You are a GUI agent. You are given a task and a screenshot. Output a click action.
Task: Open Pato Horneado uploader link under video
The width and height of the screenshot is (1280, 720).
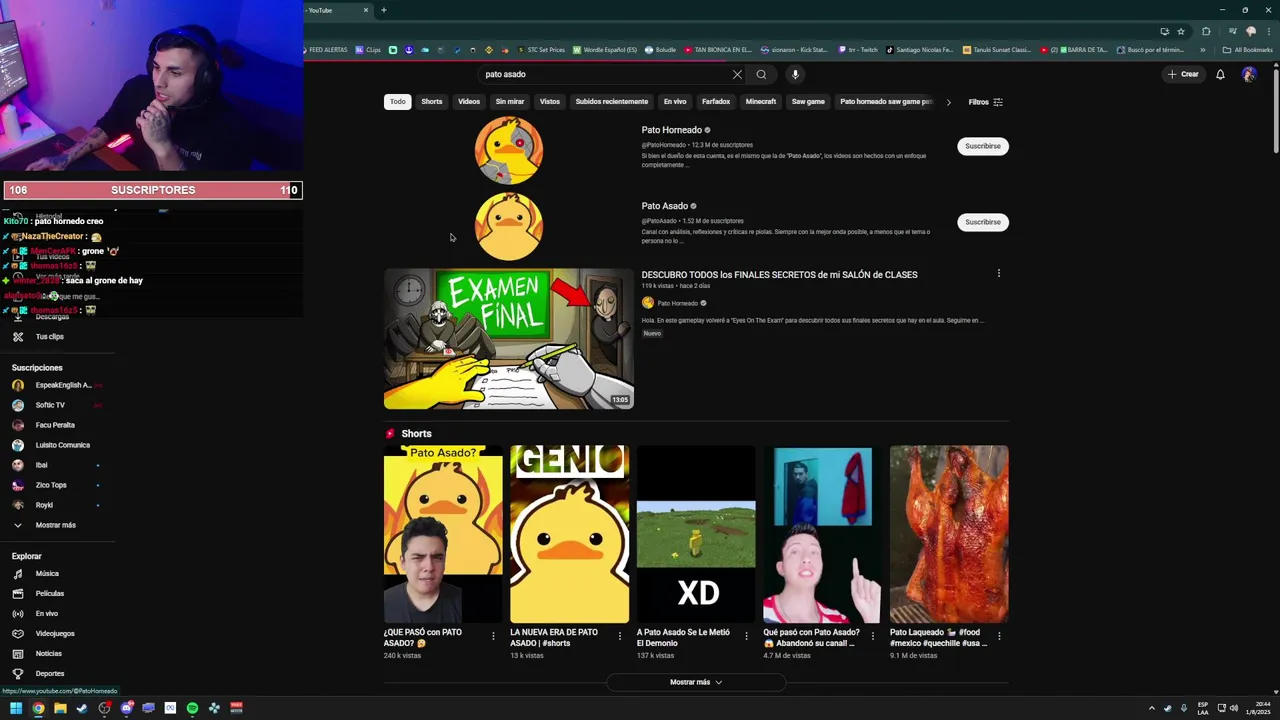tap(678, 303)
